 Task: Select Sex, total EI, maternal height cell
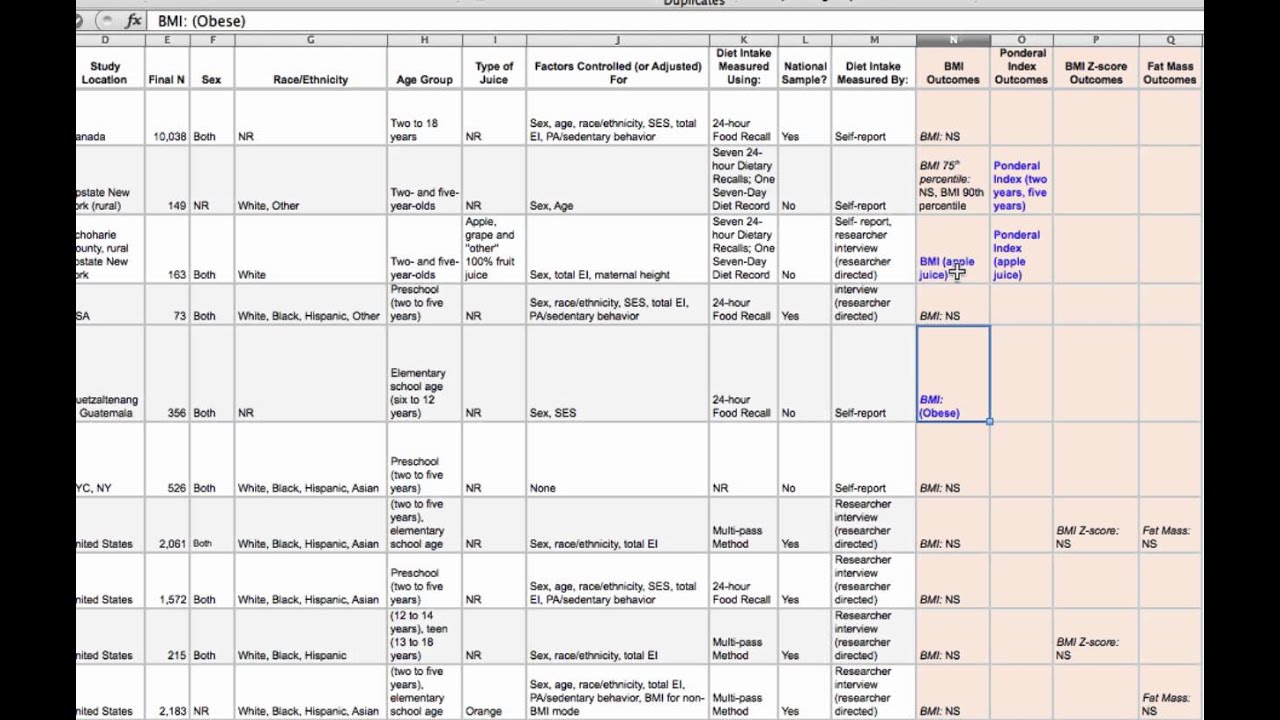pos(617,250)
